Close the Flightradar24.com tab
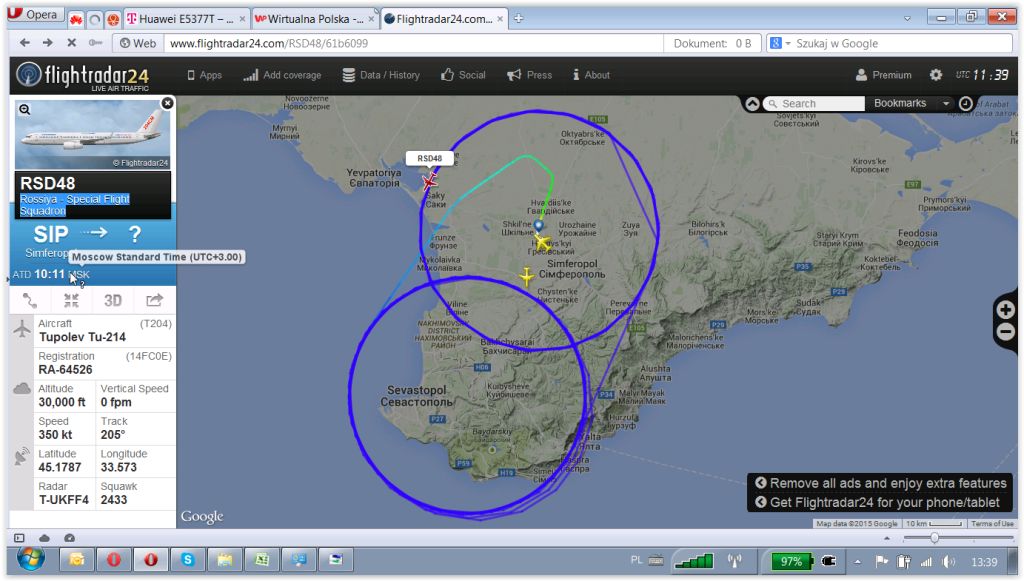Screen dimensions: 1024x581 pyautogui.click(x=500, y=19)
